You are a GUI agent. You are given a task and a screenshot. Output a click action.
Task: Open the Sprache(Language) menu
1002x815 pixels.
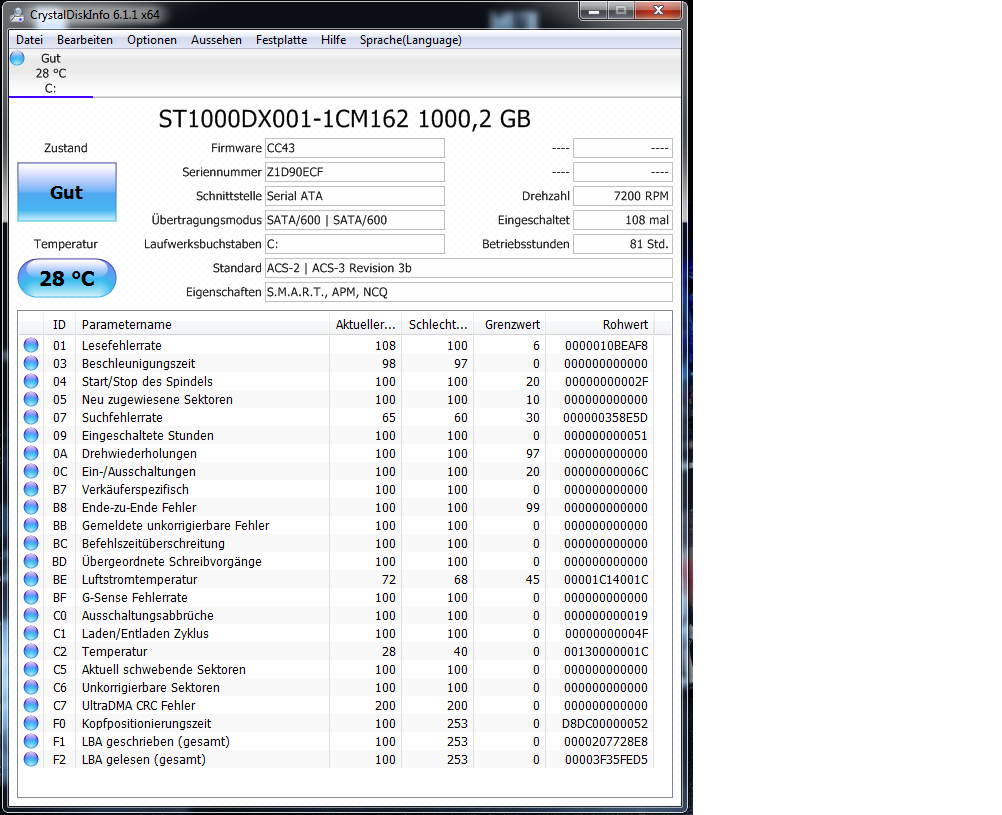tap(411, 40)
